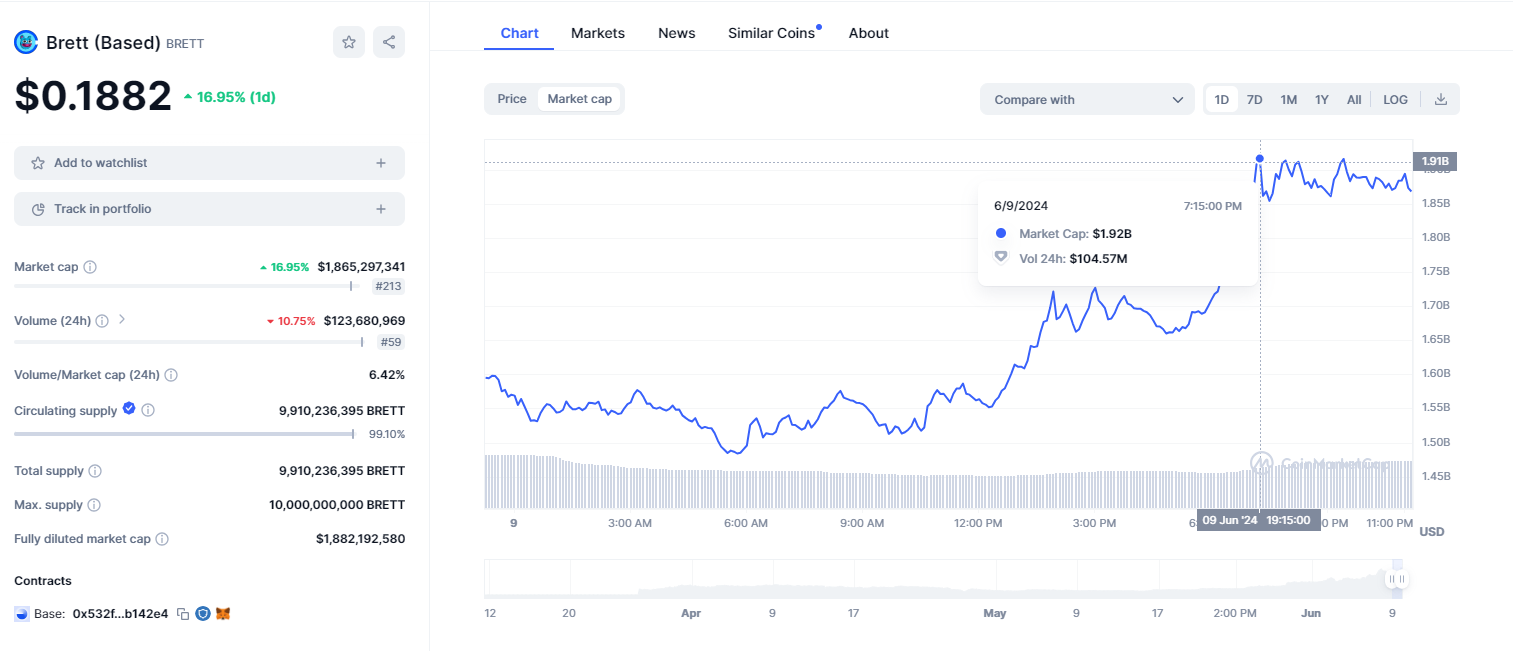Screen dimensions: 1513x651
Task: Expand Track in portfolio with the plus sign
Action: click(x=381, y=209)
